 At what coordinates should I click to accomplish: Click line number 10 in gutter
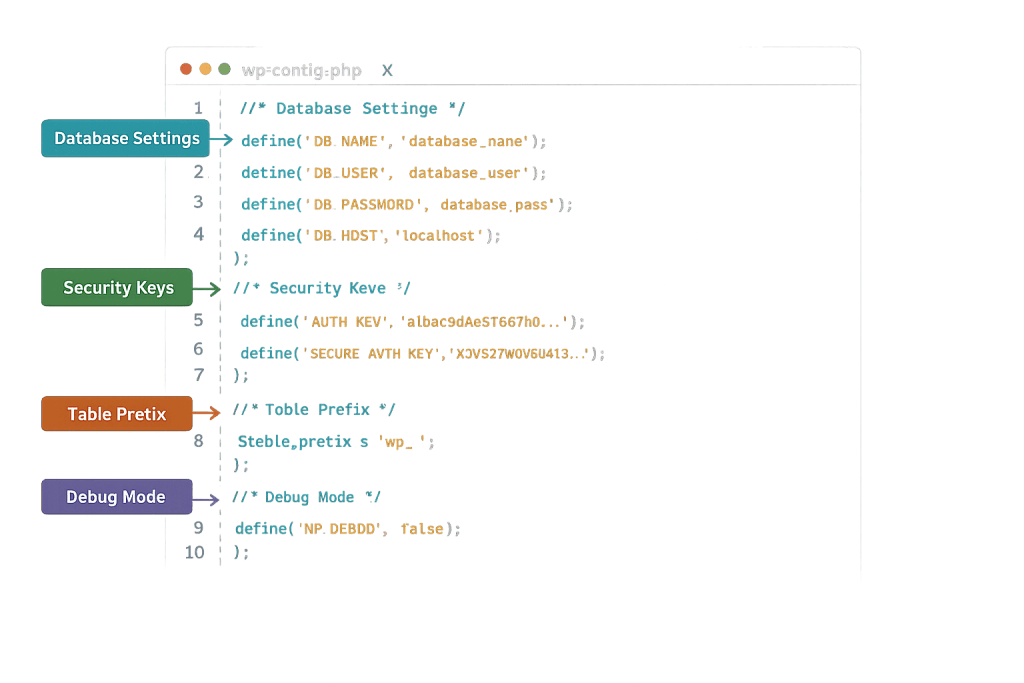[x=195, y=552]
